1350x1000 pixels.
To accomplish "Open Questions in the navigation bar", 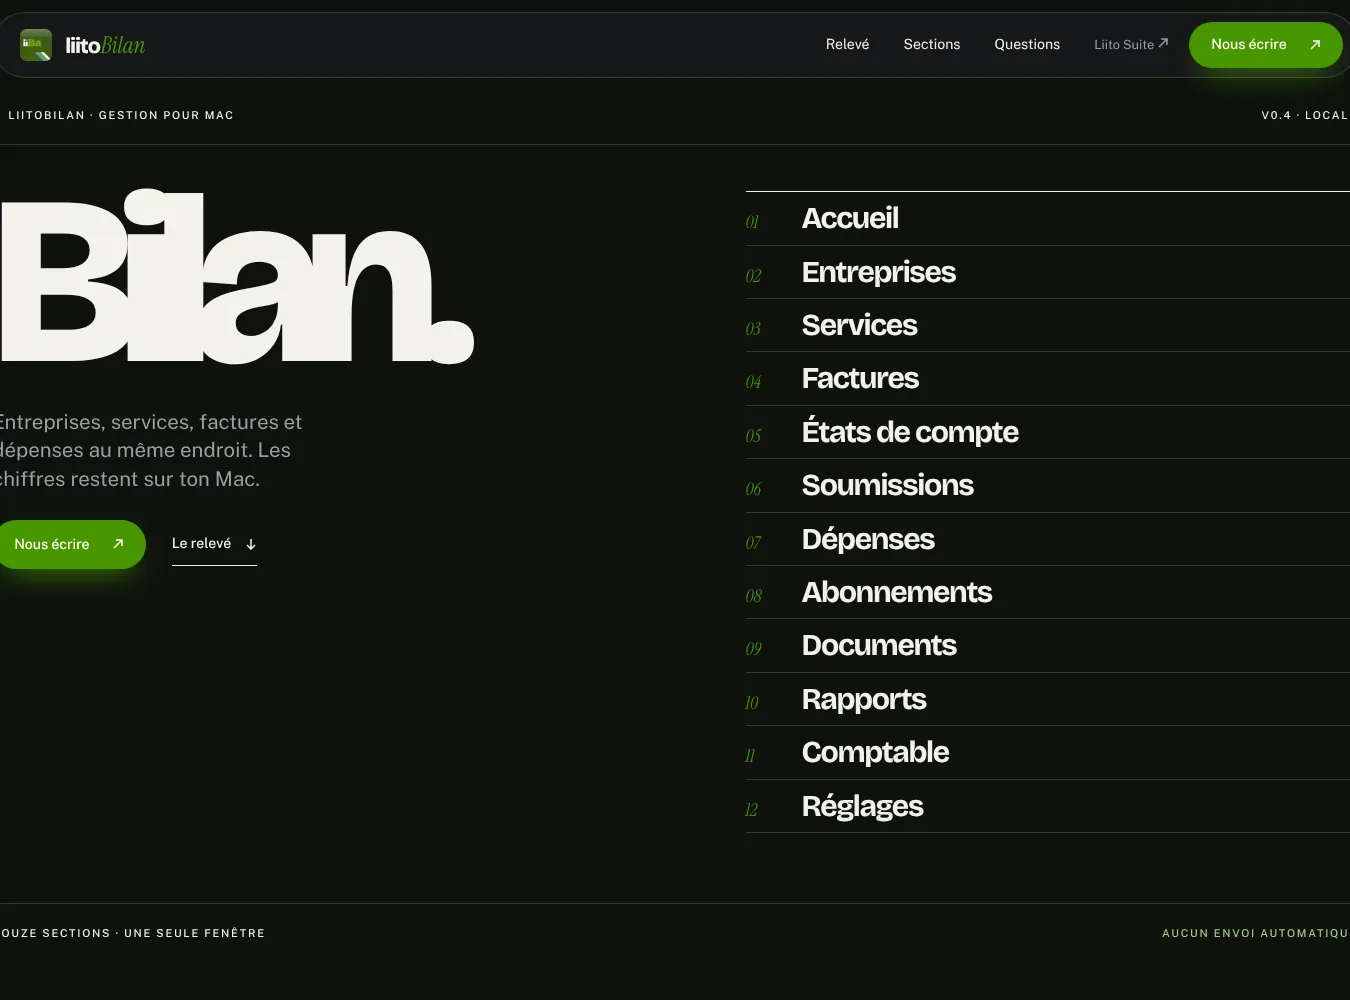I will point(1027,44).
